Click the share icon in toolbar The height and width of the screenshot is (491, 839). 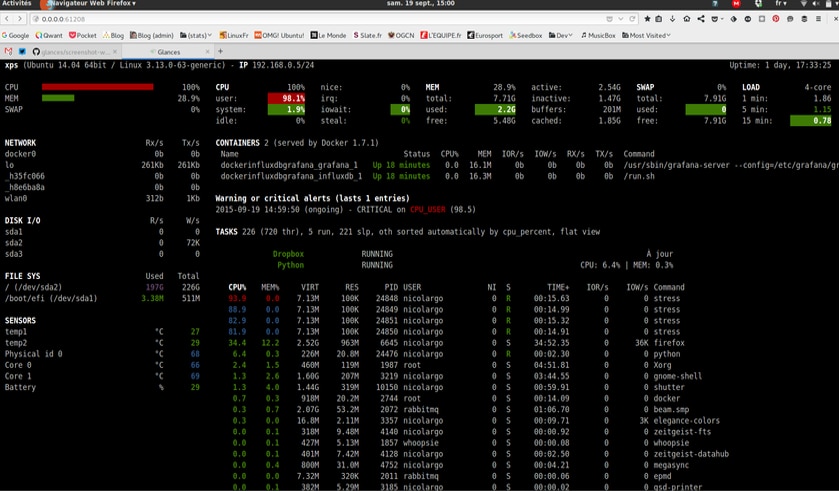pos(701,19)
